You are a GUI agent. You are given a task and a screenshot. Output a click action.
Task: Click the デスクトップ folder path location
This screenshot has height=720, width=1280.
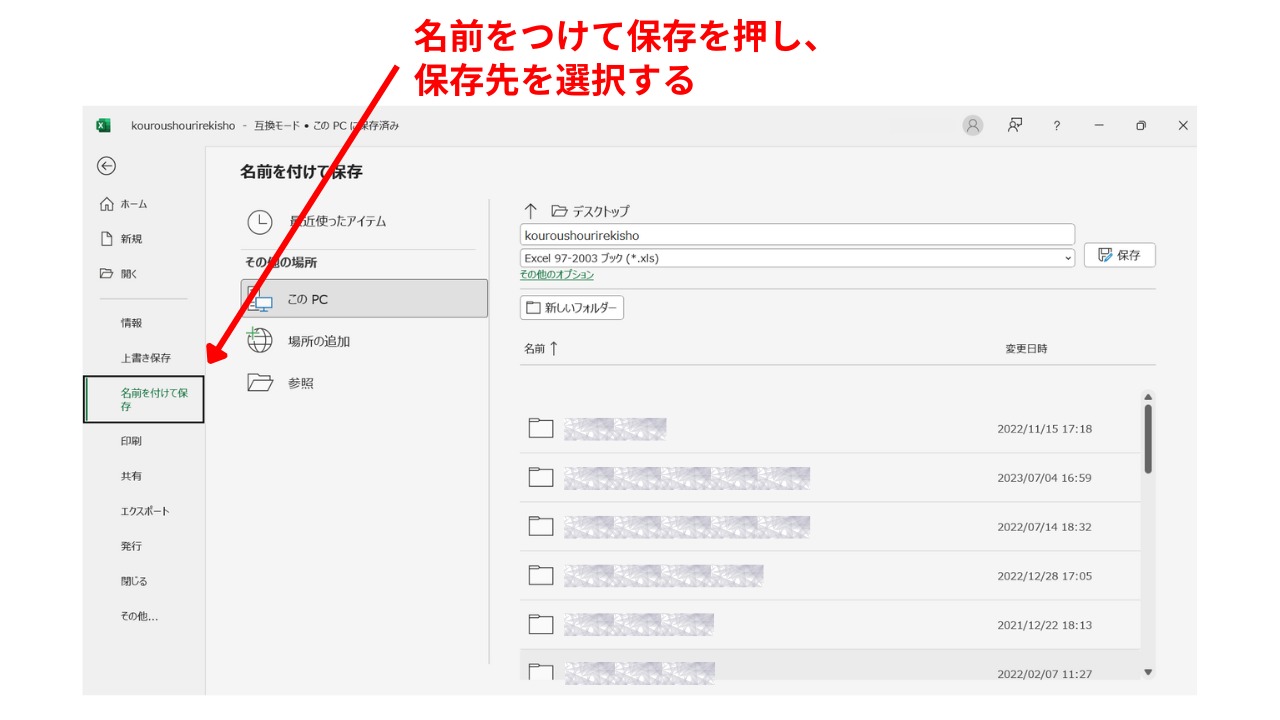tap(600, 211)
